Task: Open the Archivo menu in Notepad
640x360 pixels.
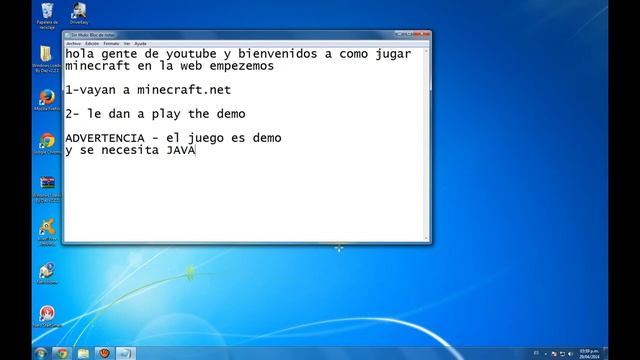Action: tap(73, 44)
